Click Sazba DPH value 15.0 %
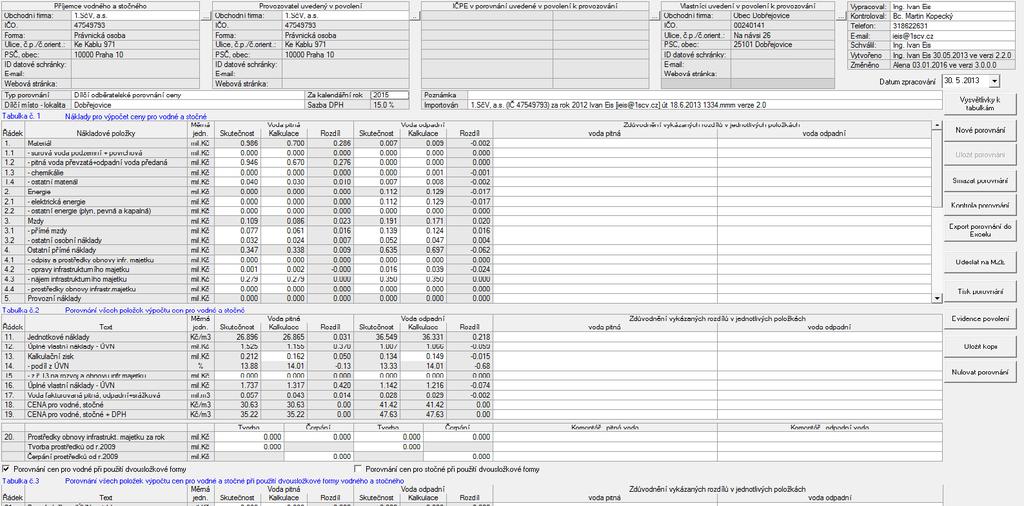 pos(389,104)
